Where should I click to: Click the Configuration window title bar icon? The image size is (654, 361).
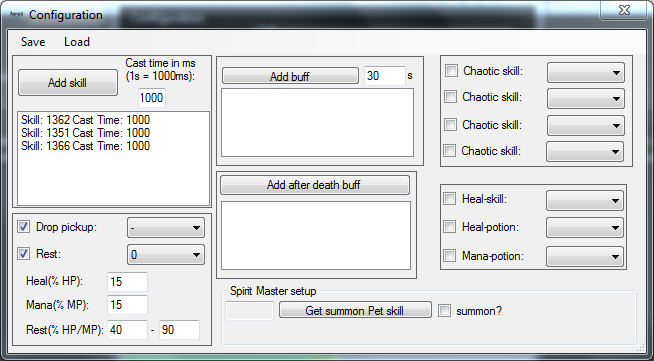point(15,15)
